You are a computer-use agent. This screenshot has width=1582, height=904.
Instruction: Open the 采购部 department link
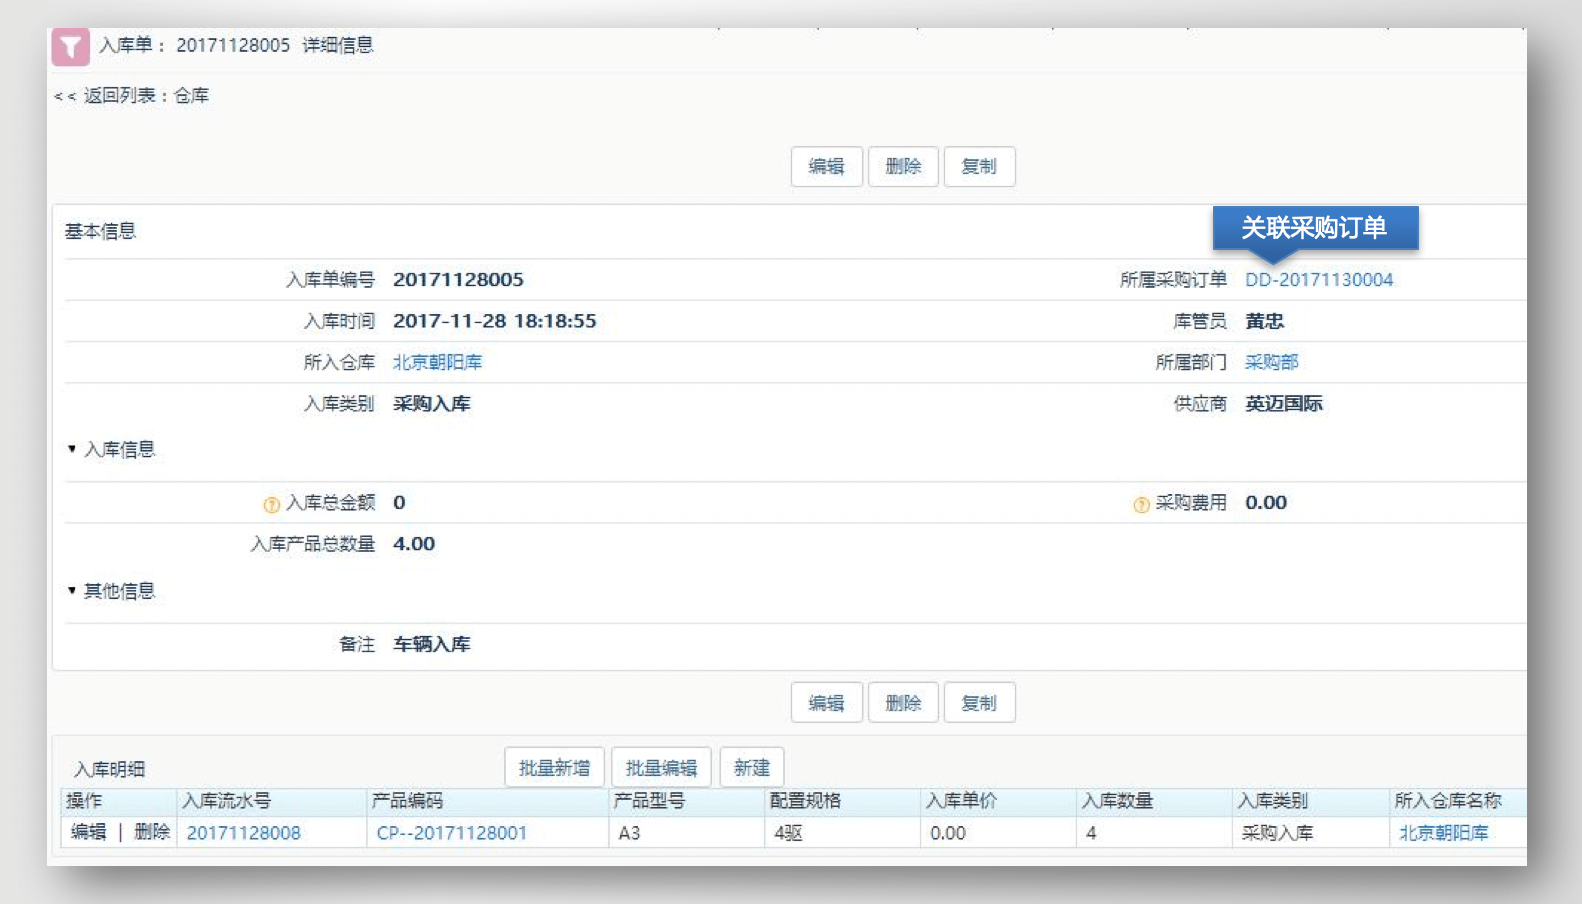(x=1272, y=362)
